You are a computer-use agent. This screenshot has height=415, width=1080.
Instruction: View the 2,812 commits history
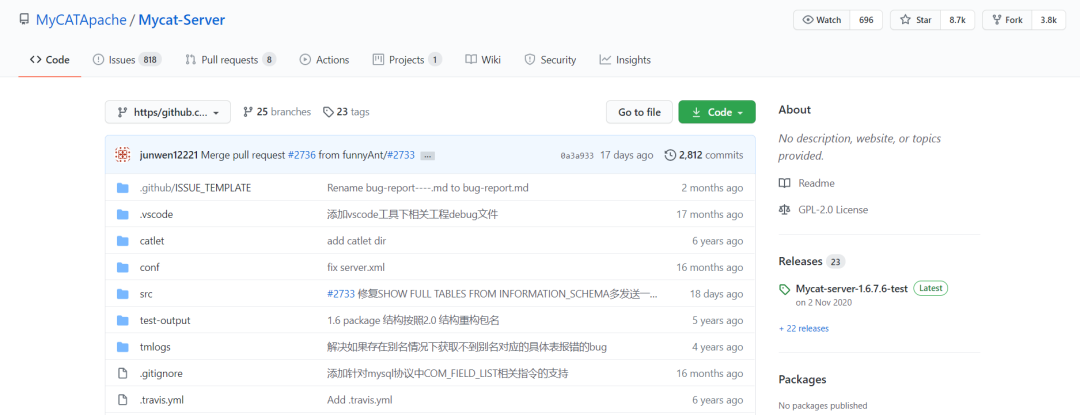pos(704,156)
